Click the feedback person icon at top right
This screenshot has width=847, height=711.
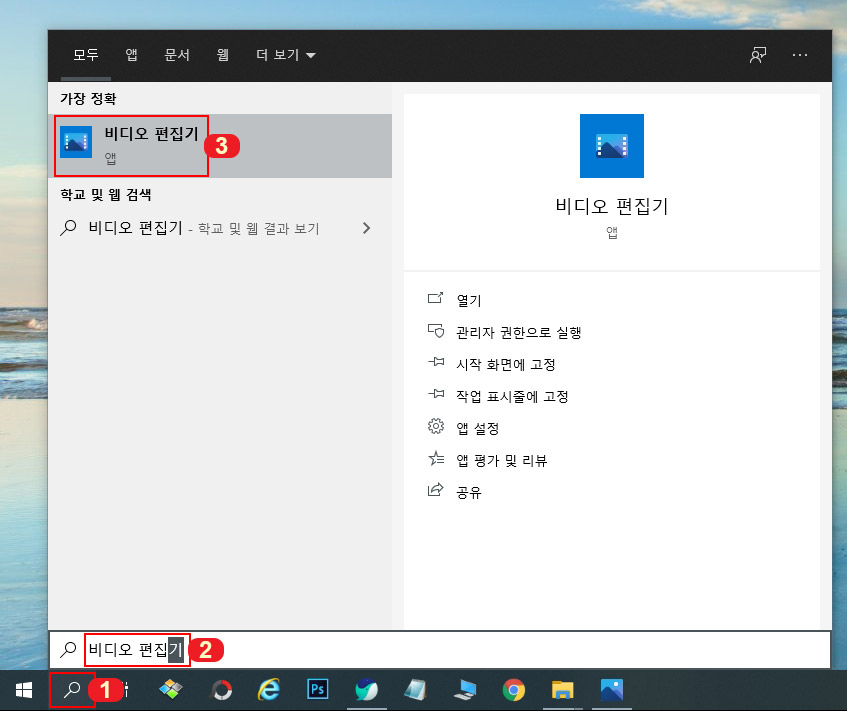click(757, 55)
